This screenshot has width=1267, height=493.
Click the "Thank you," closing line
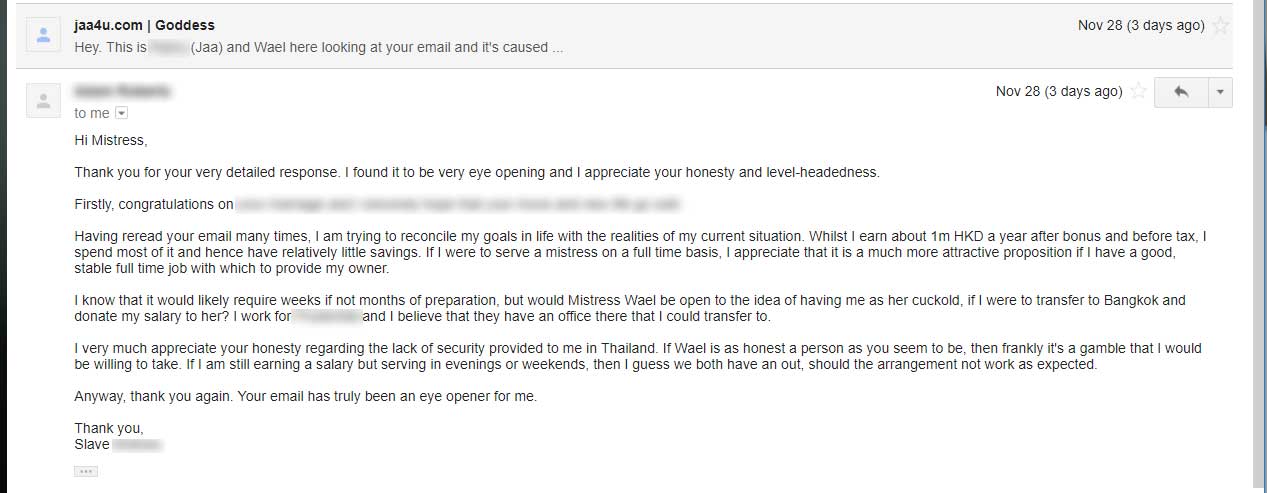click(x=109, y=429)
